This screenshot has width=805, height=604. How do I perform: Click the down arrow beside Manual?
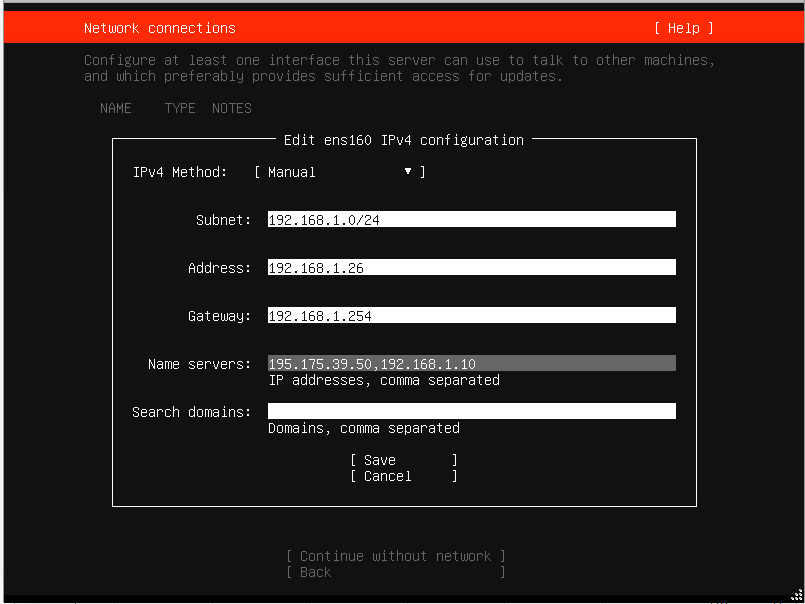point(408,172)
